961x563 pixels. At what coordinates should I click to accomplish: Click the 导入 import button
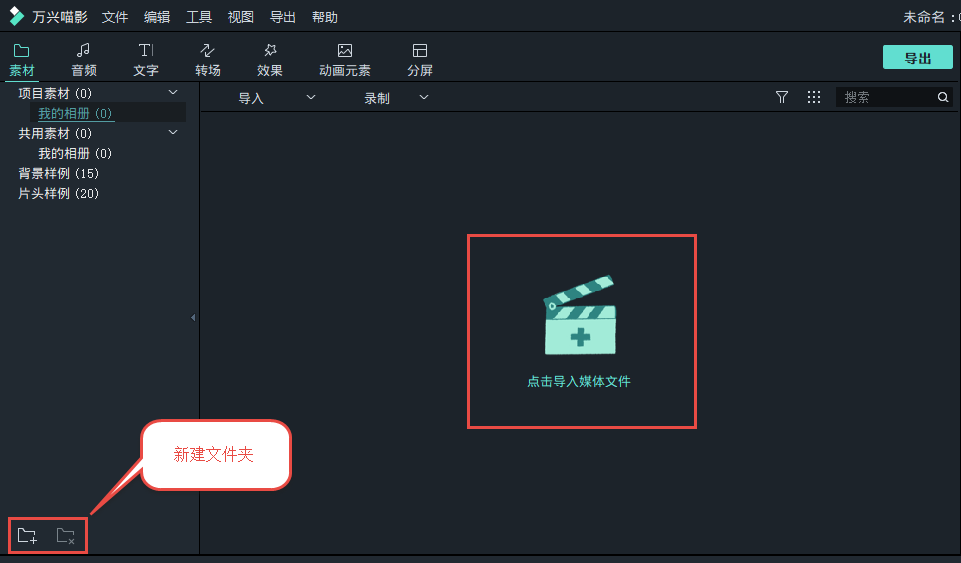pos(251,98)
